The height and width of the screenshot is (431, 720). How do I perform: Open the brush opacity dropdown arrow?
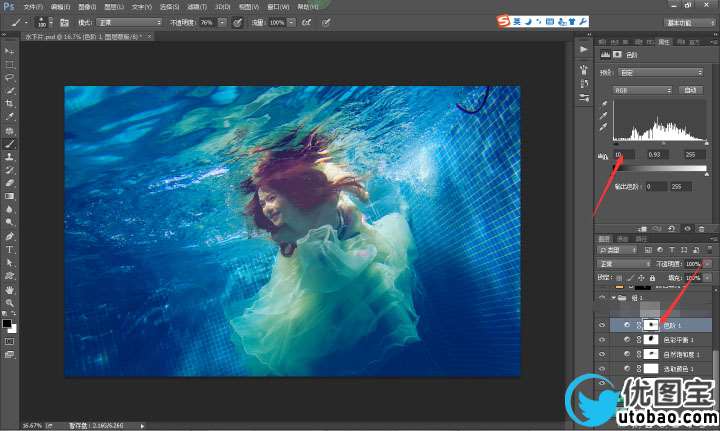coord(222,22)
